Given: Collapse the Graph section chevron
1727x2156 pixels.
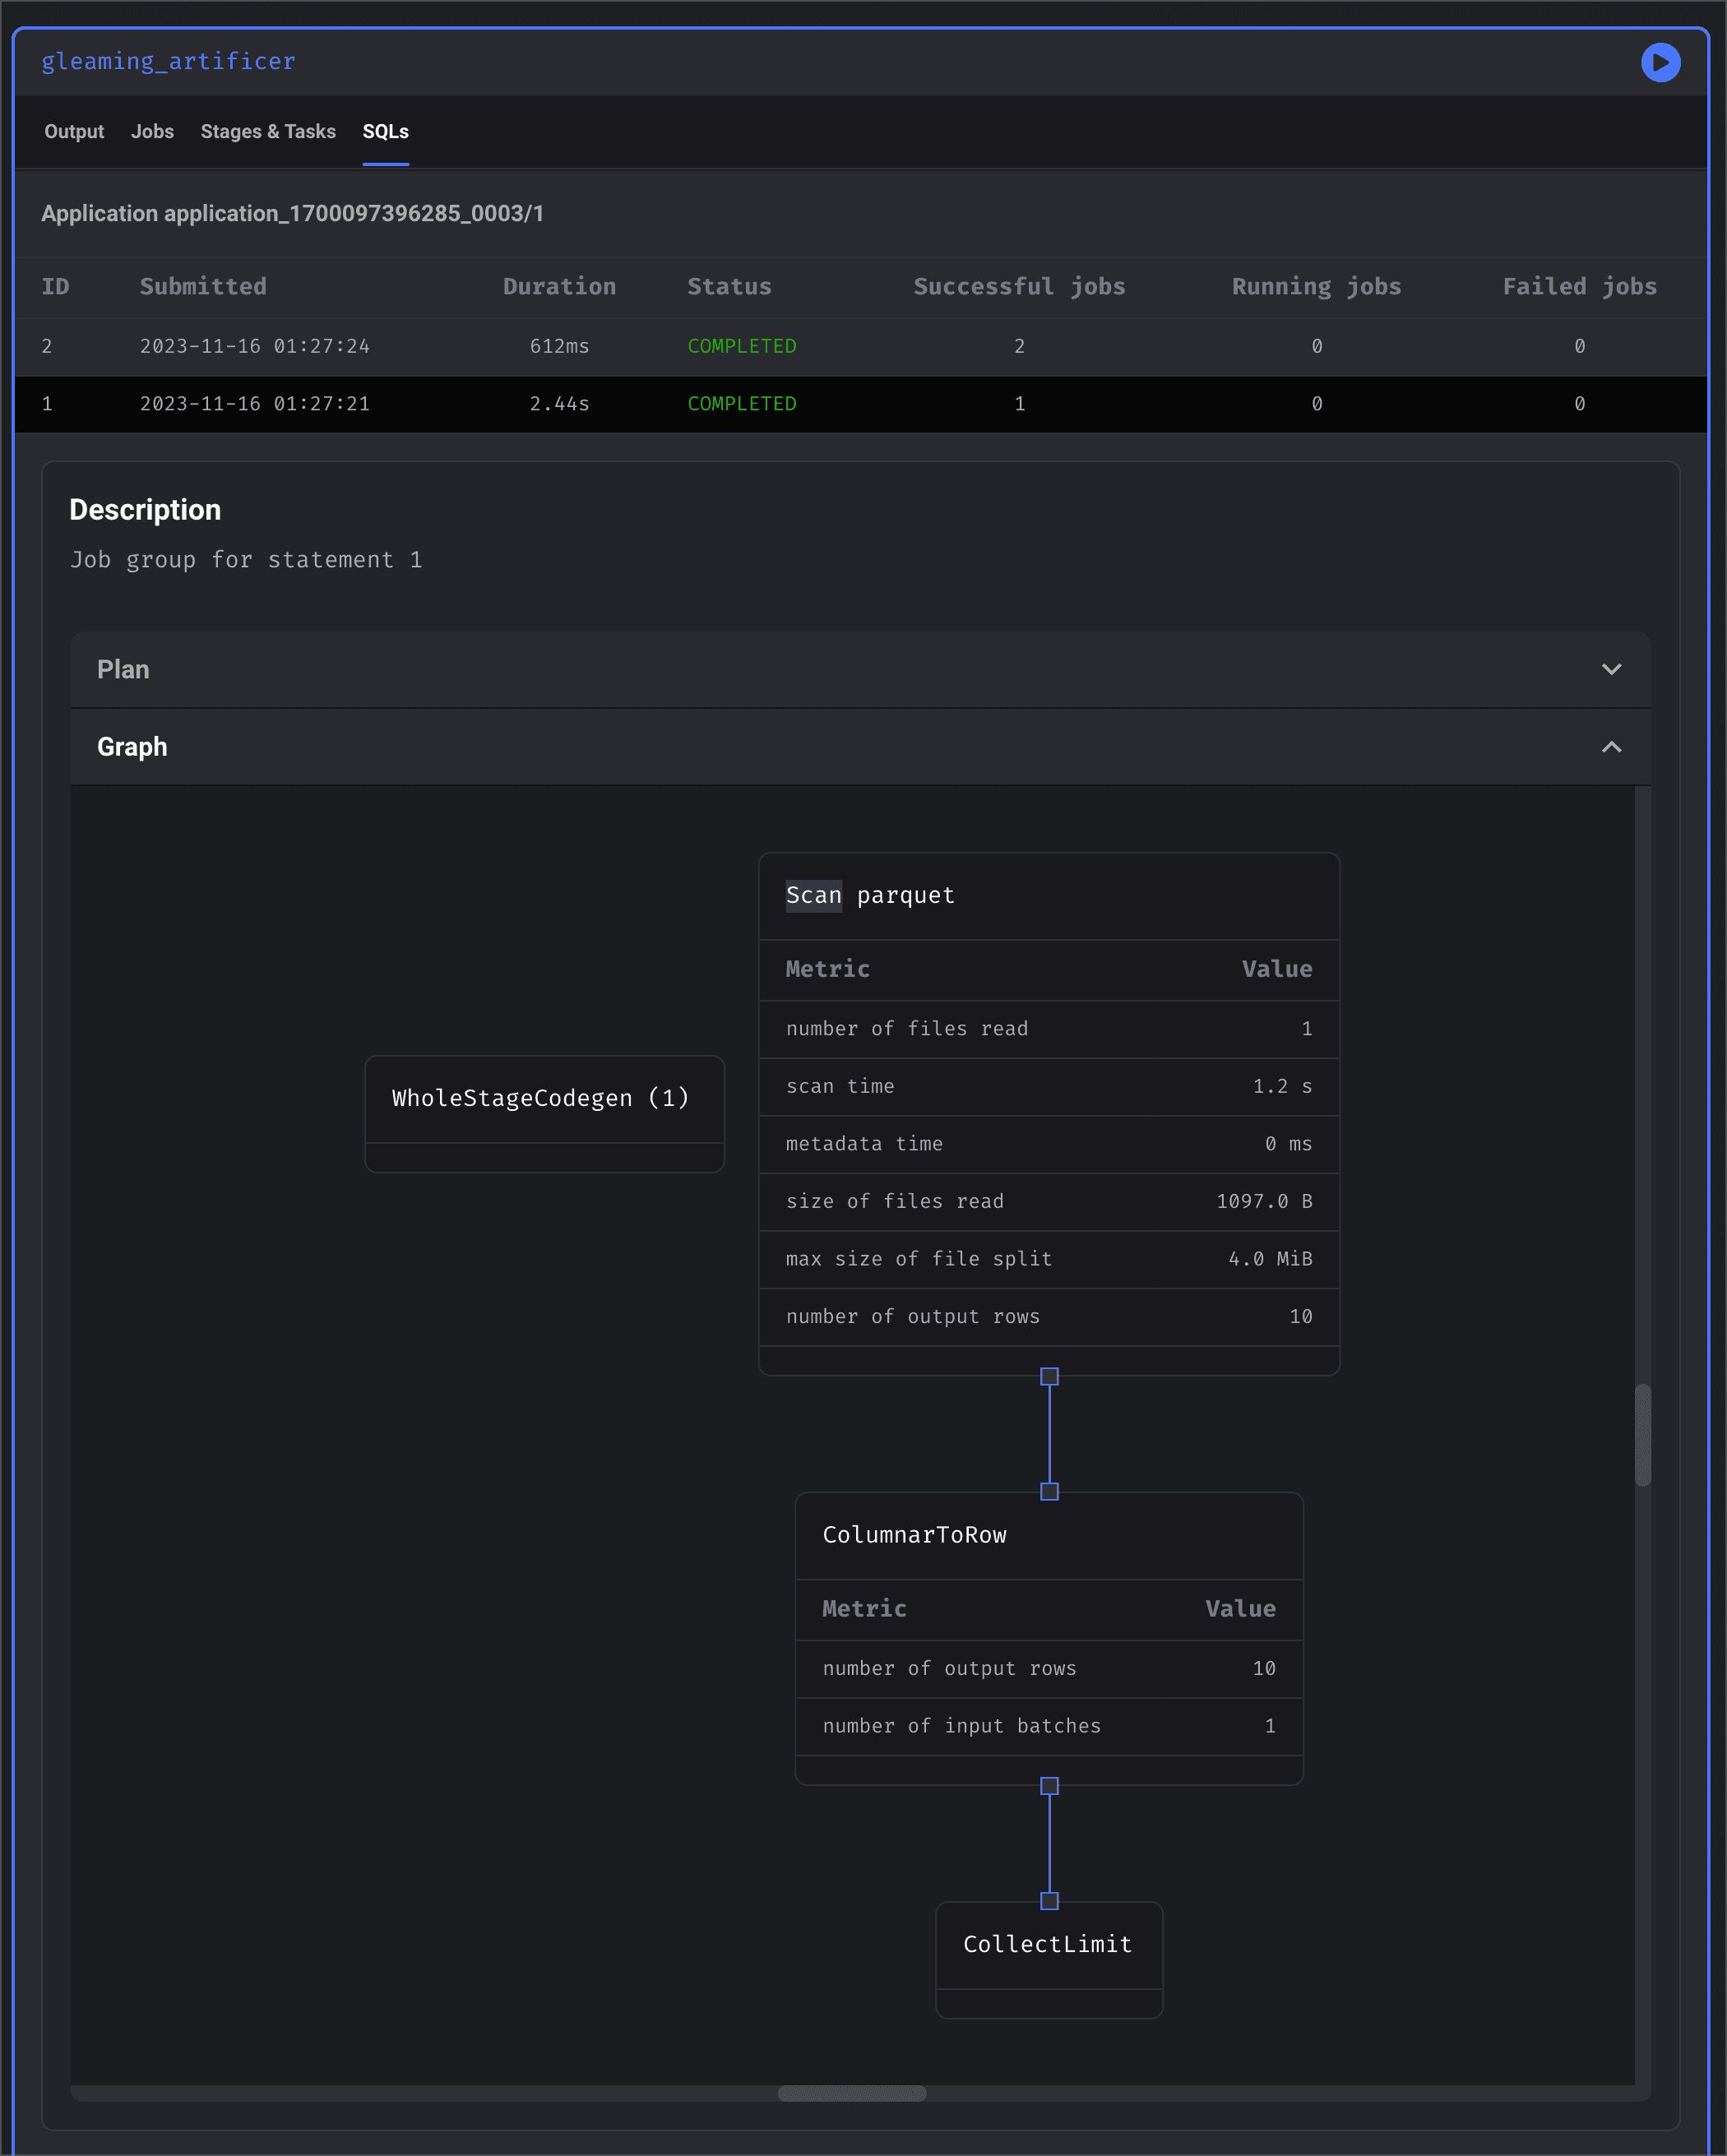Looking at the screenshot, I should 1611,747.
